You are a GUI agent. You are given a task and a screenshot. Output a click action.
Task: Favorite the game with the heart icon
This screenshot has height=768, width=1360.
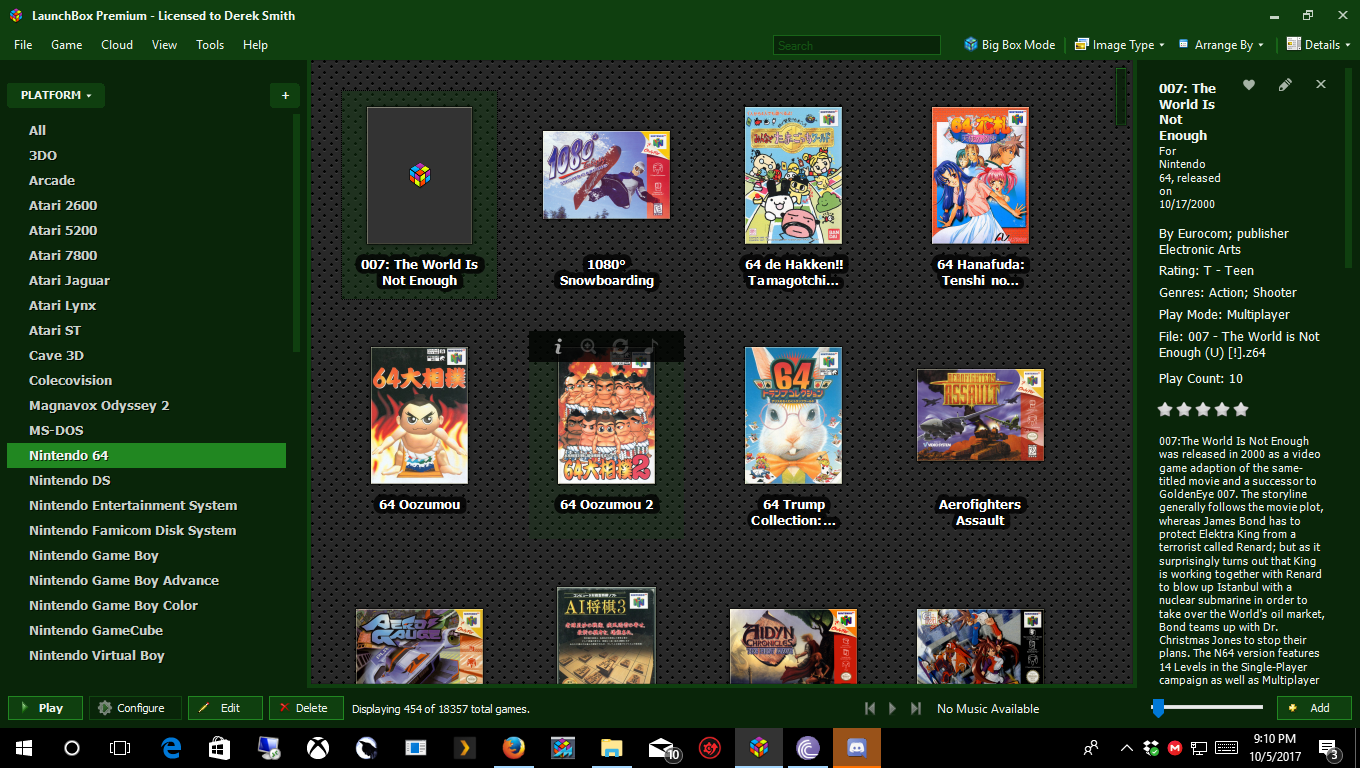pyautogui.click(x=1249, y=85)
